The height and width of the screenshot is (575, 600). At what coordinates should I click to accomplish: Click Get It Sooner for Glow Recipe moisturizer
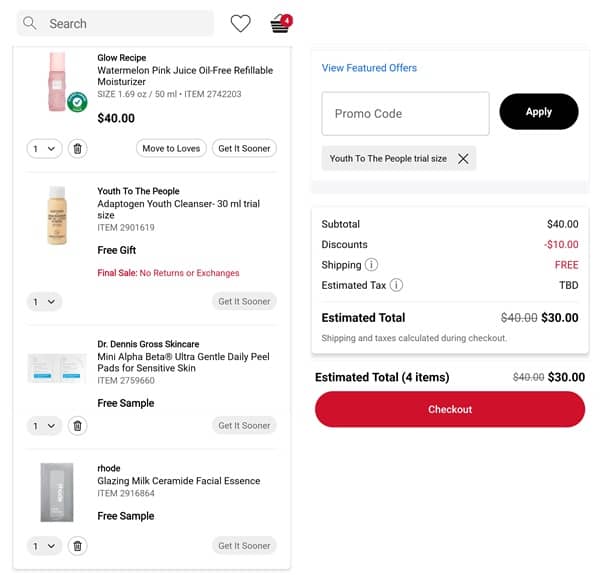tap(244, 149)
